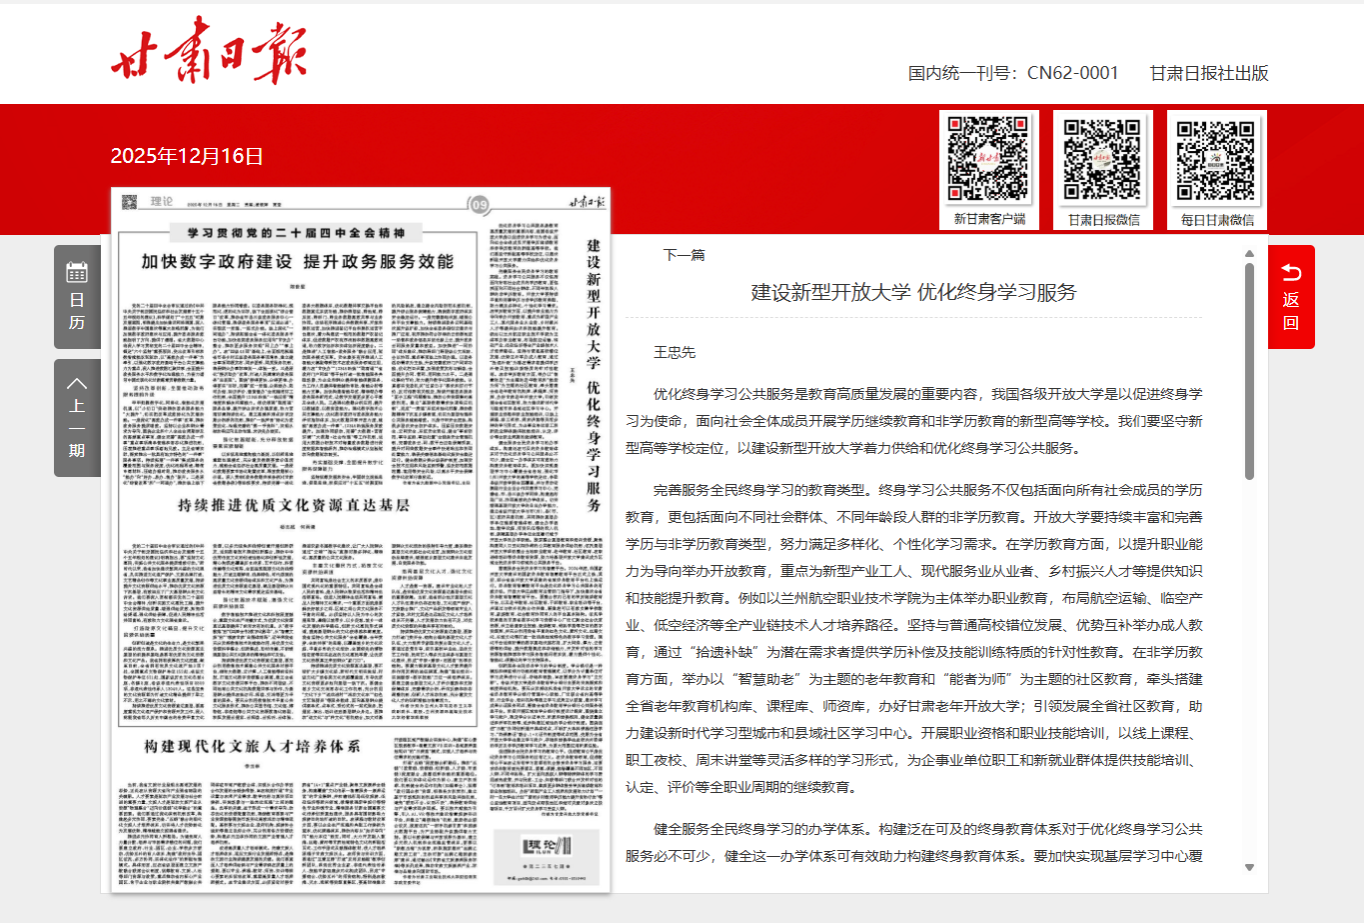The image size is (1364, 923).
Task: Click the 每日甘肃微信 QR code
Action: [x=1216, y=160]
